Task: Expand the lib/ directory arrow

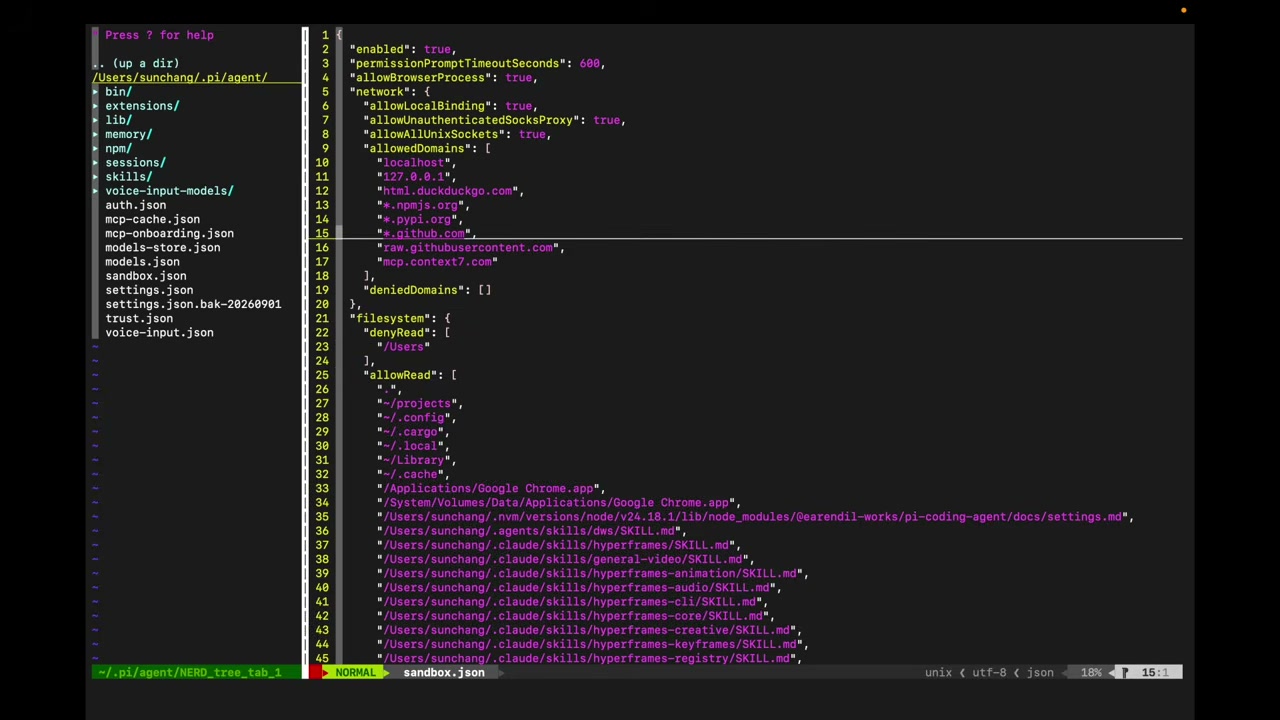Action: (x=96, y=120)
